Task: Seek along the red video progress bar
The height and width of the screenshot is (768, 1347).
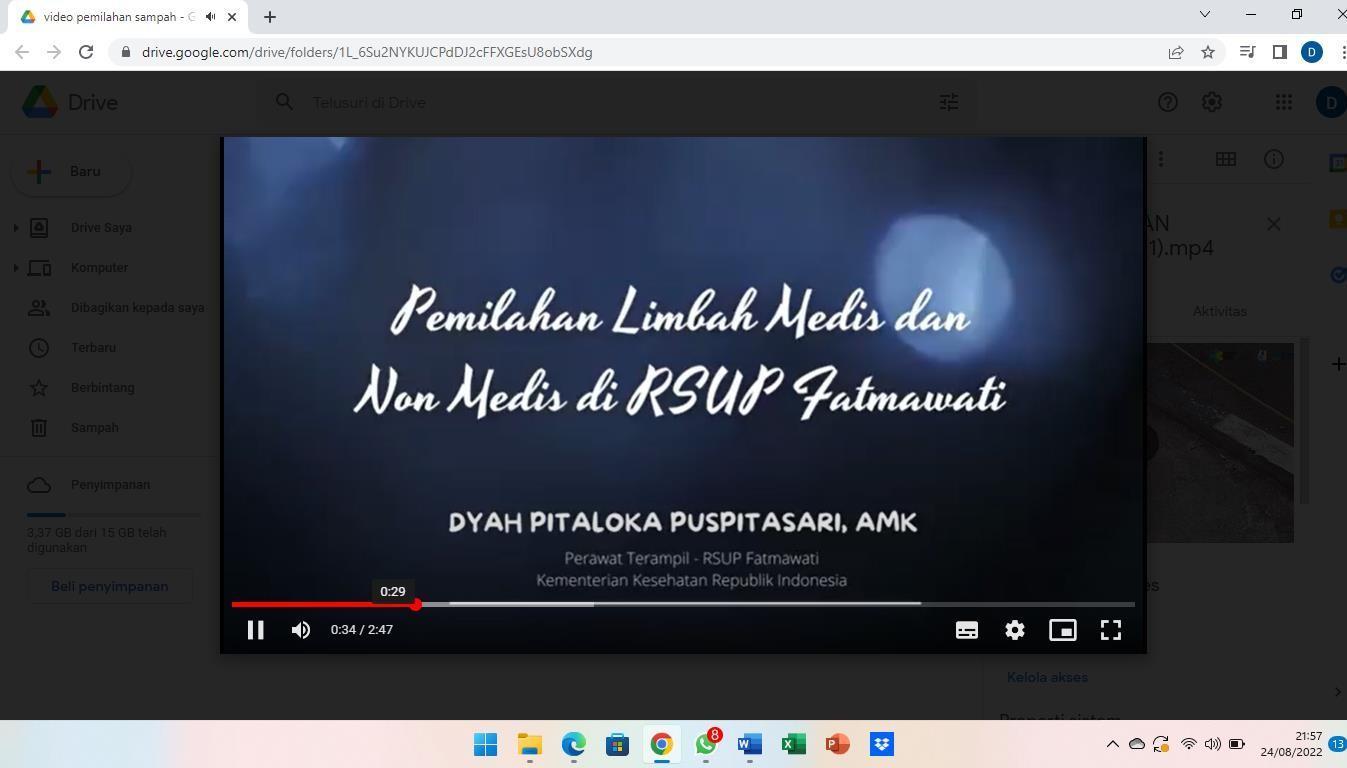Action: coord(683,604)
